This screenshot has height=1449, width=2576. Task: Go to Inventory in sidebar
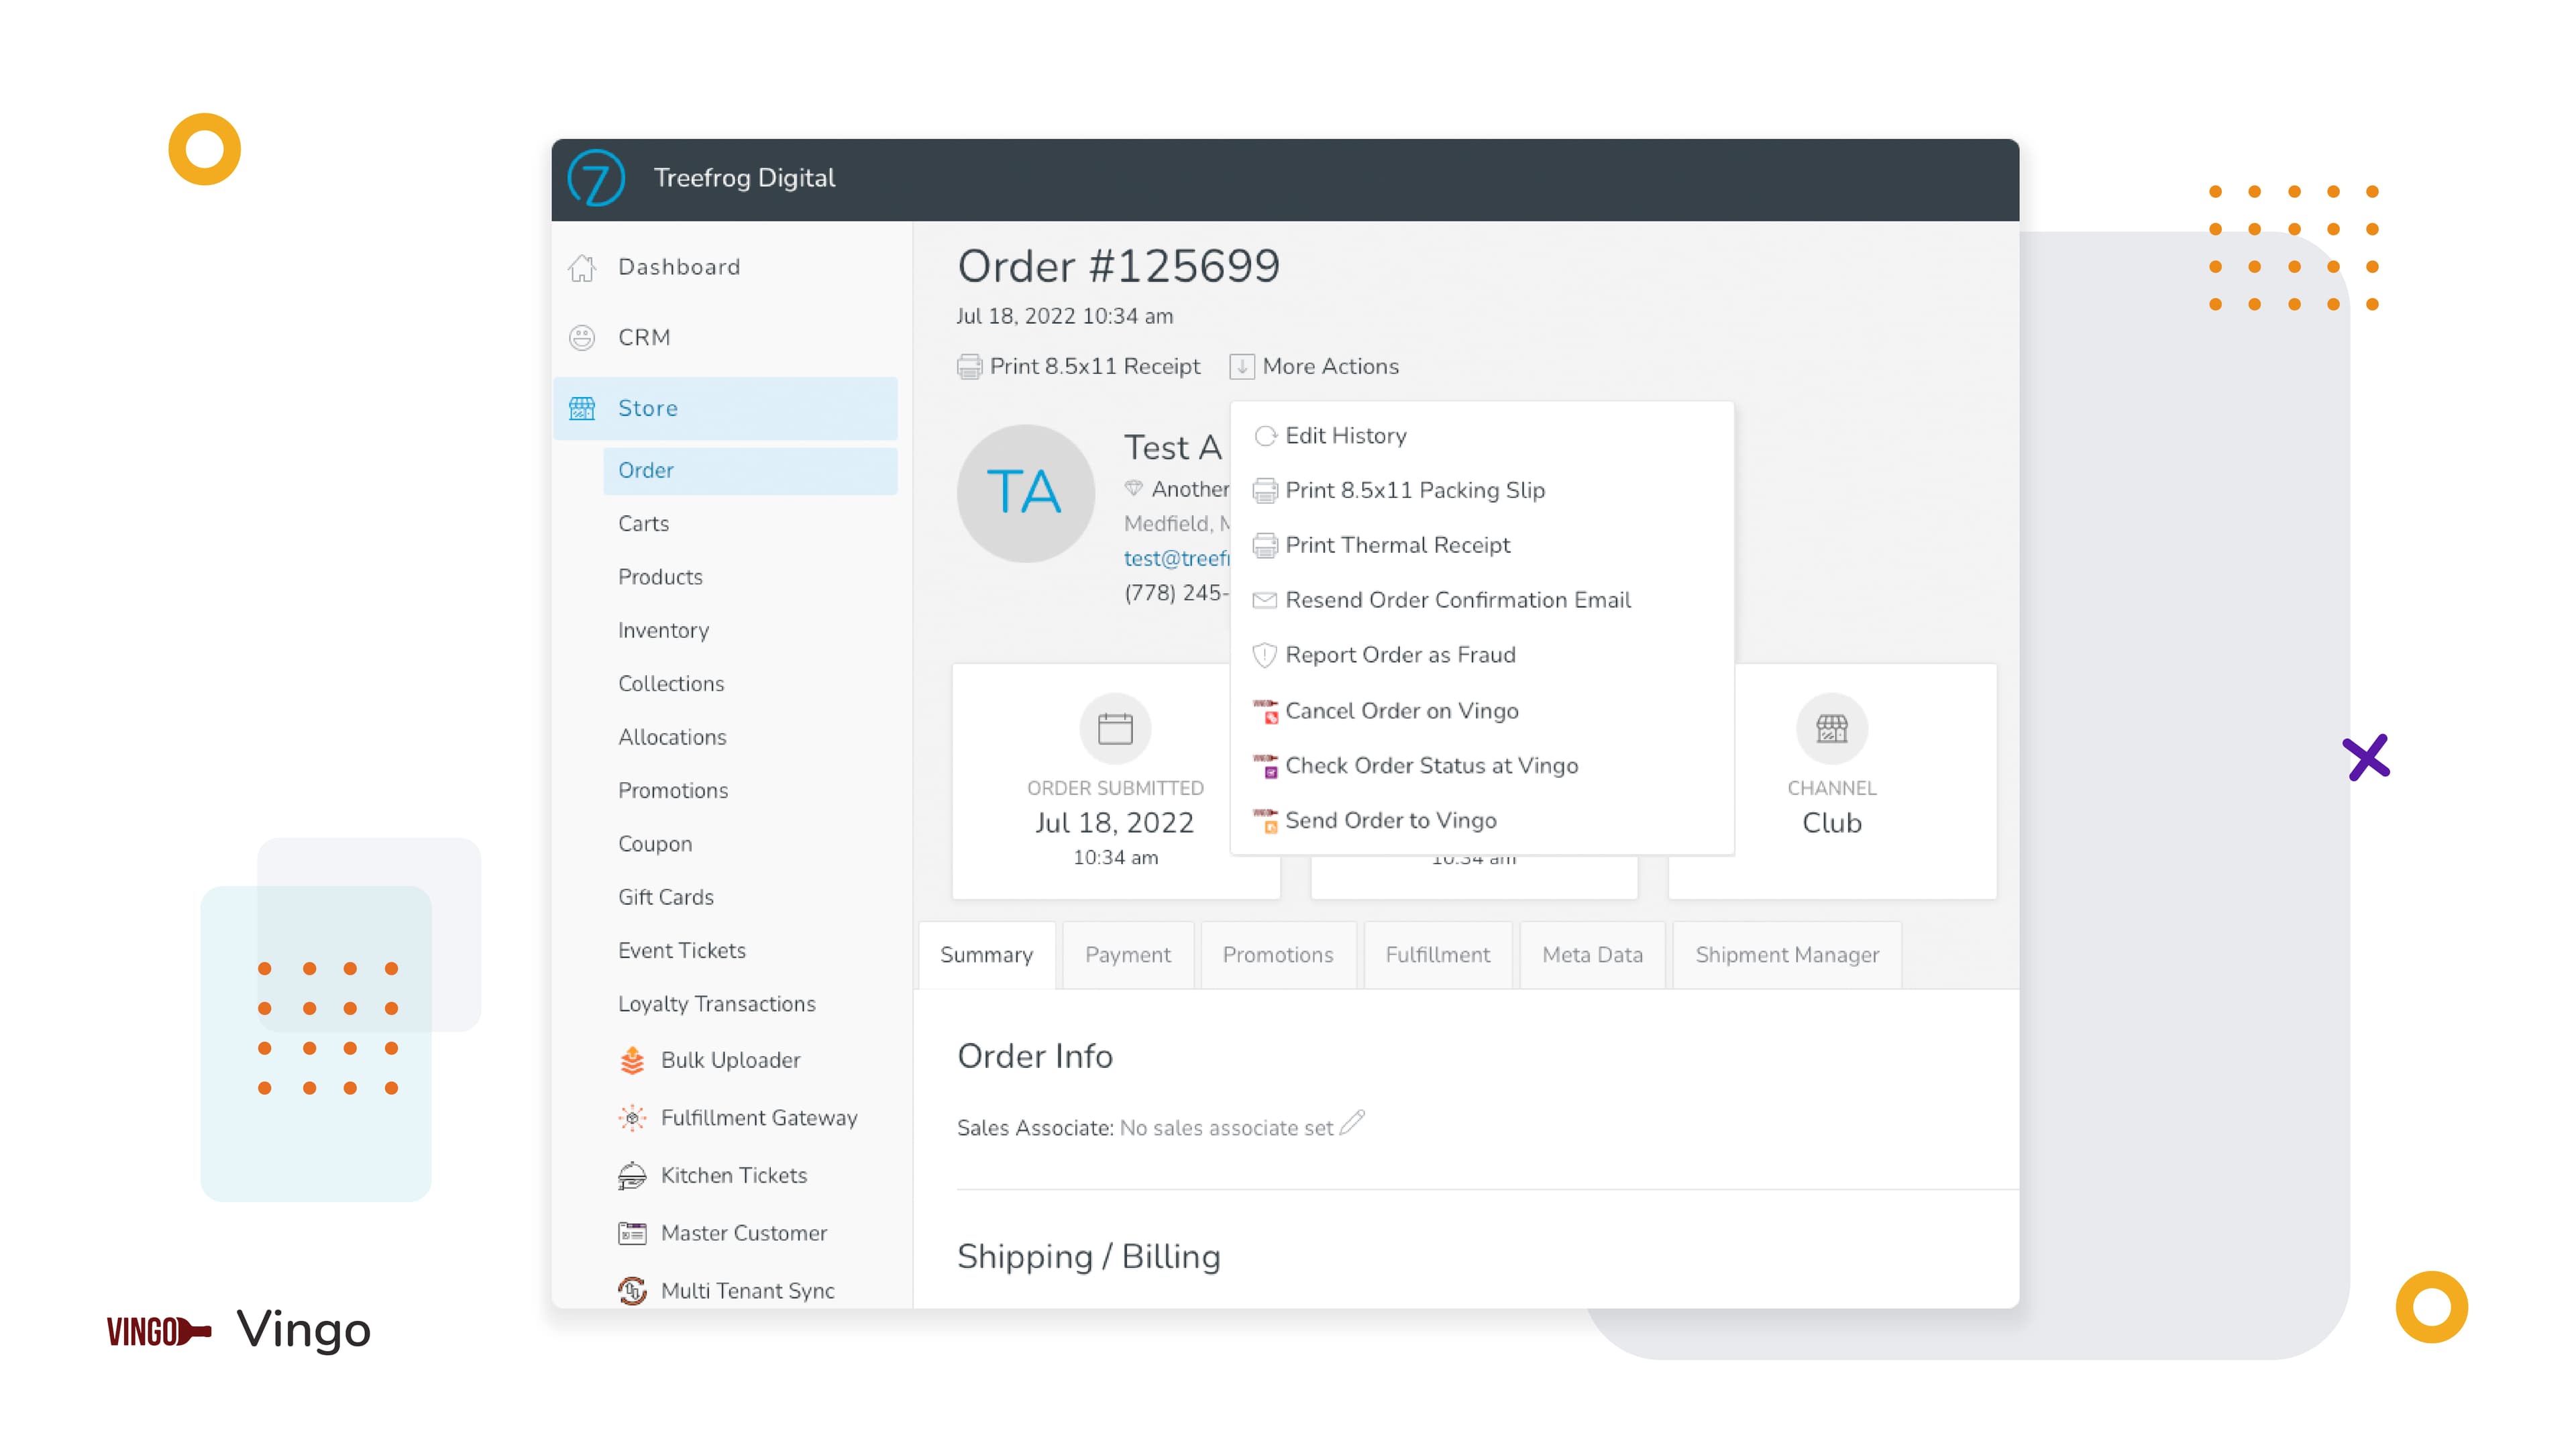(663, 631)
